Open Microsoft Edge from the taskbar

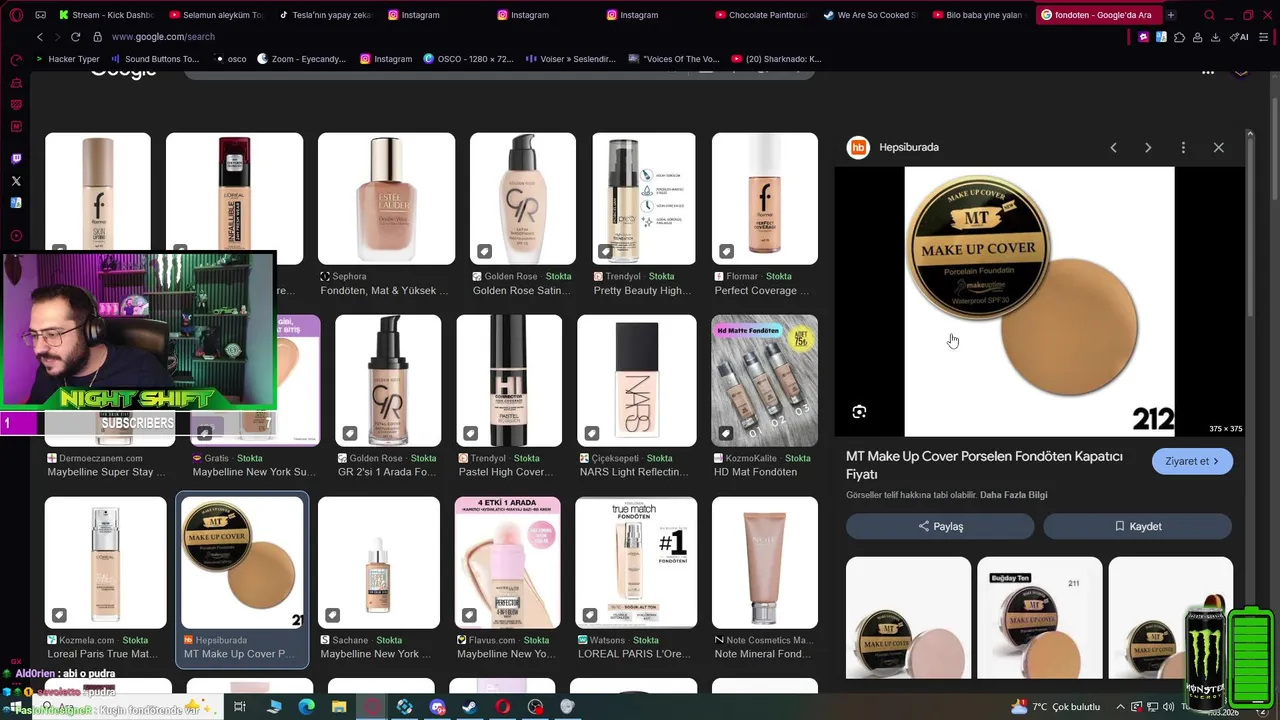pos(307,707)
